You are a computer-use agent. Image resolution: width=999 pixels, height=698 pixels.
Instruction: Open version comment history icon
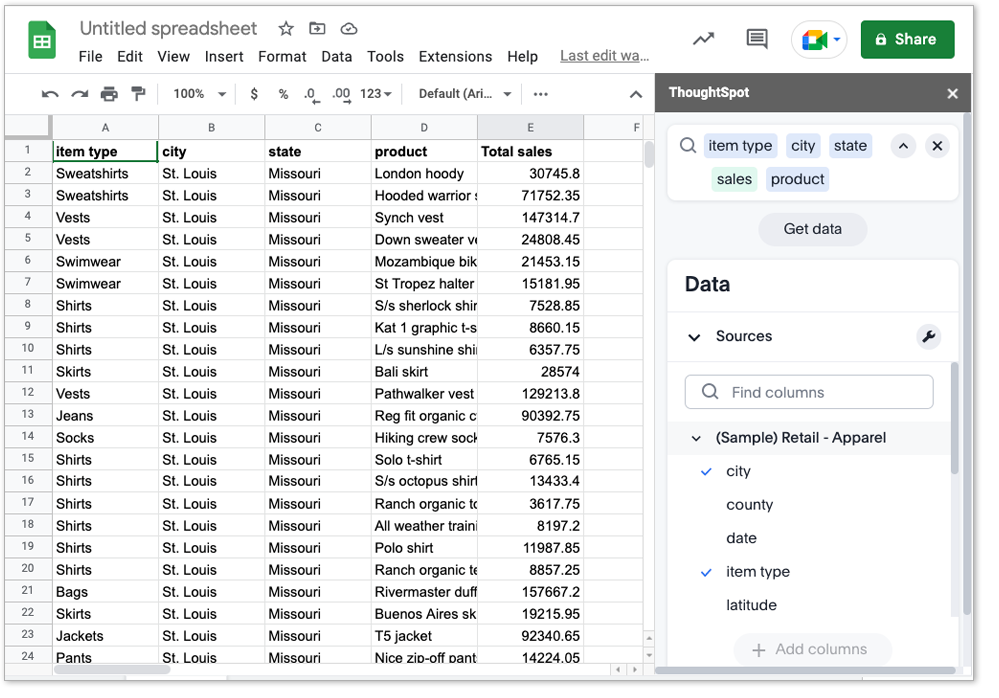pyautogui.click(x=756, y=38)
